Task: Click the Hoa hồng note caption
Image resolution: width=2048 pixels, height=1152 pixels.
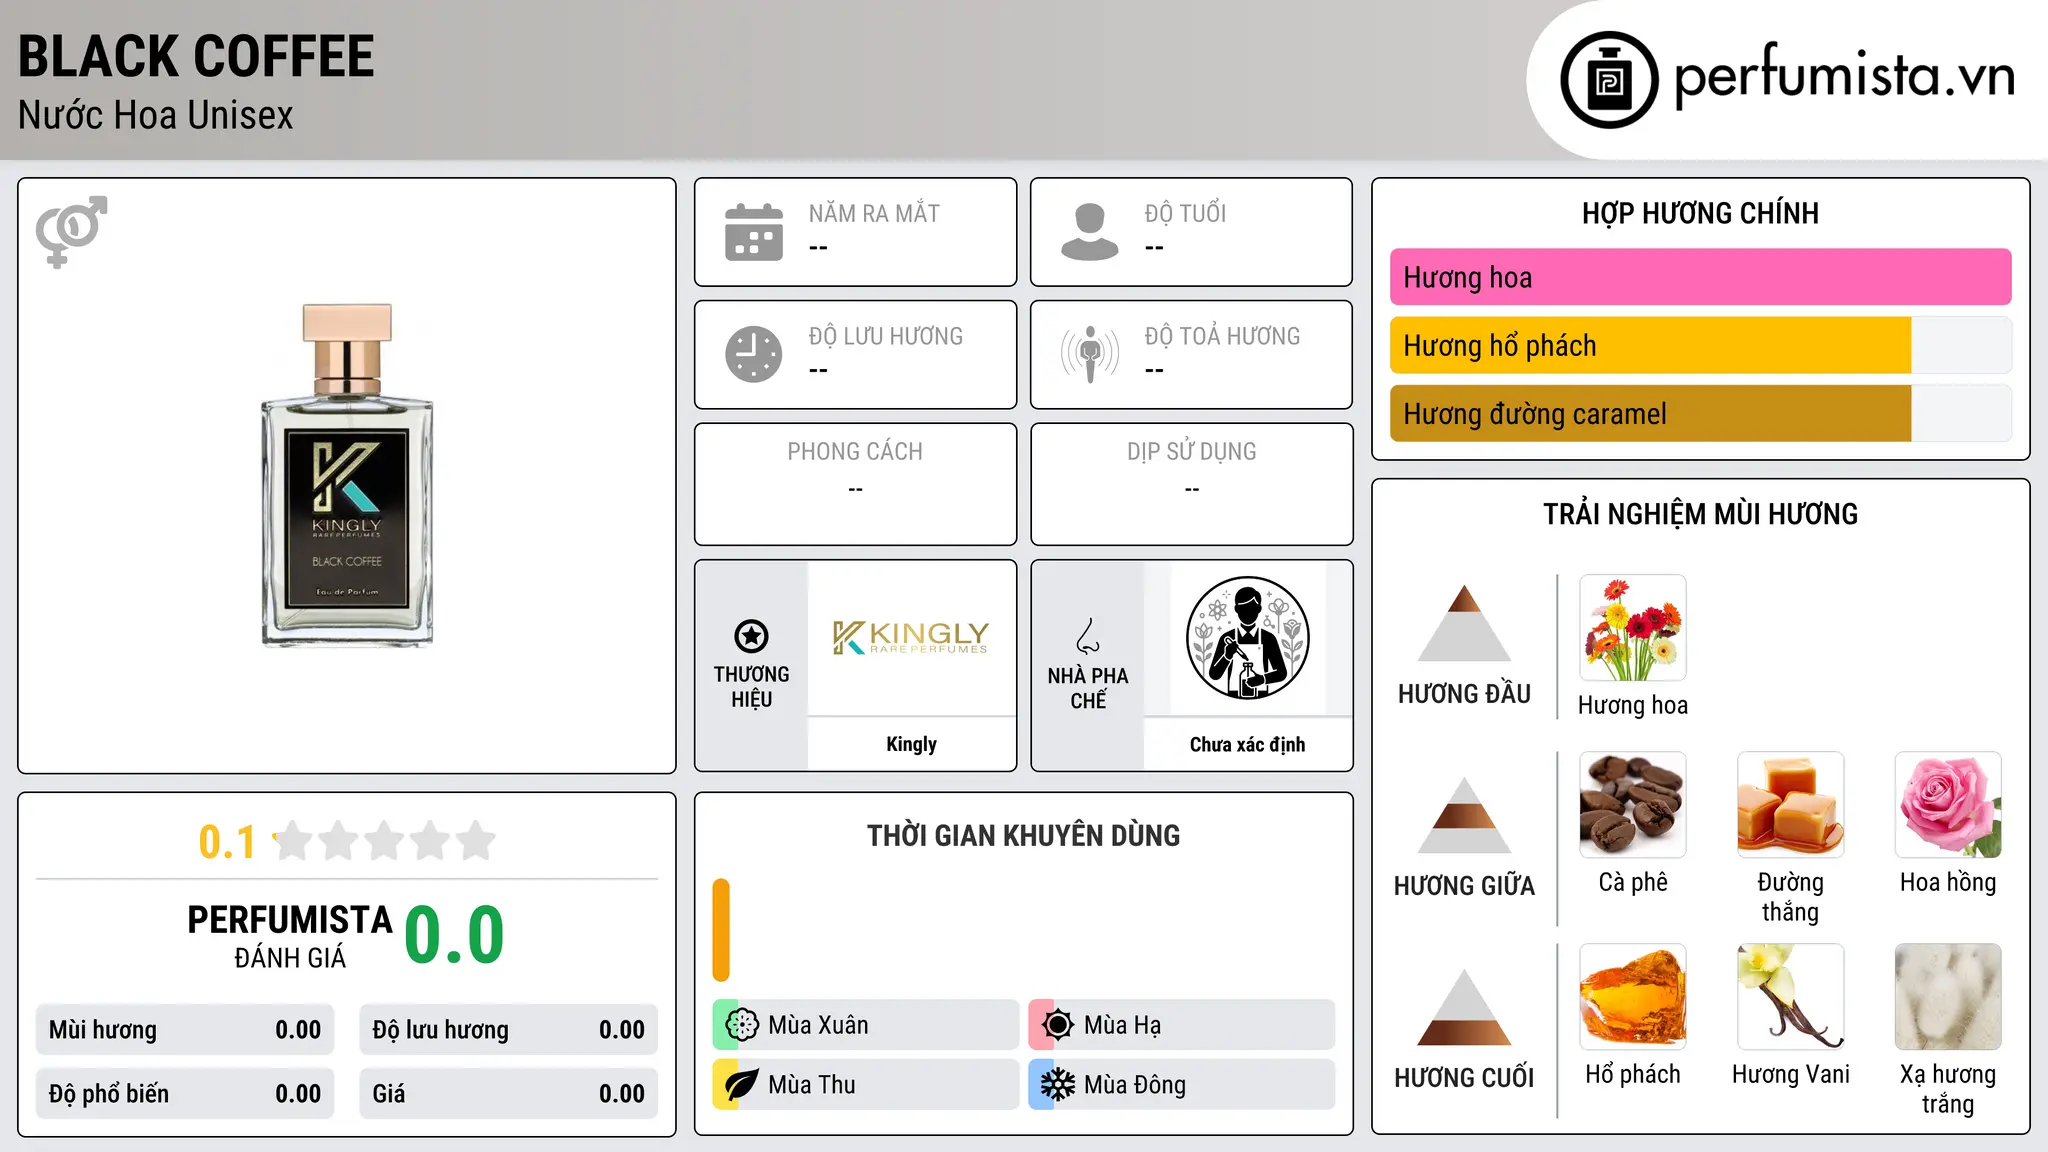Action: coord(1948,882)
